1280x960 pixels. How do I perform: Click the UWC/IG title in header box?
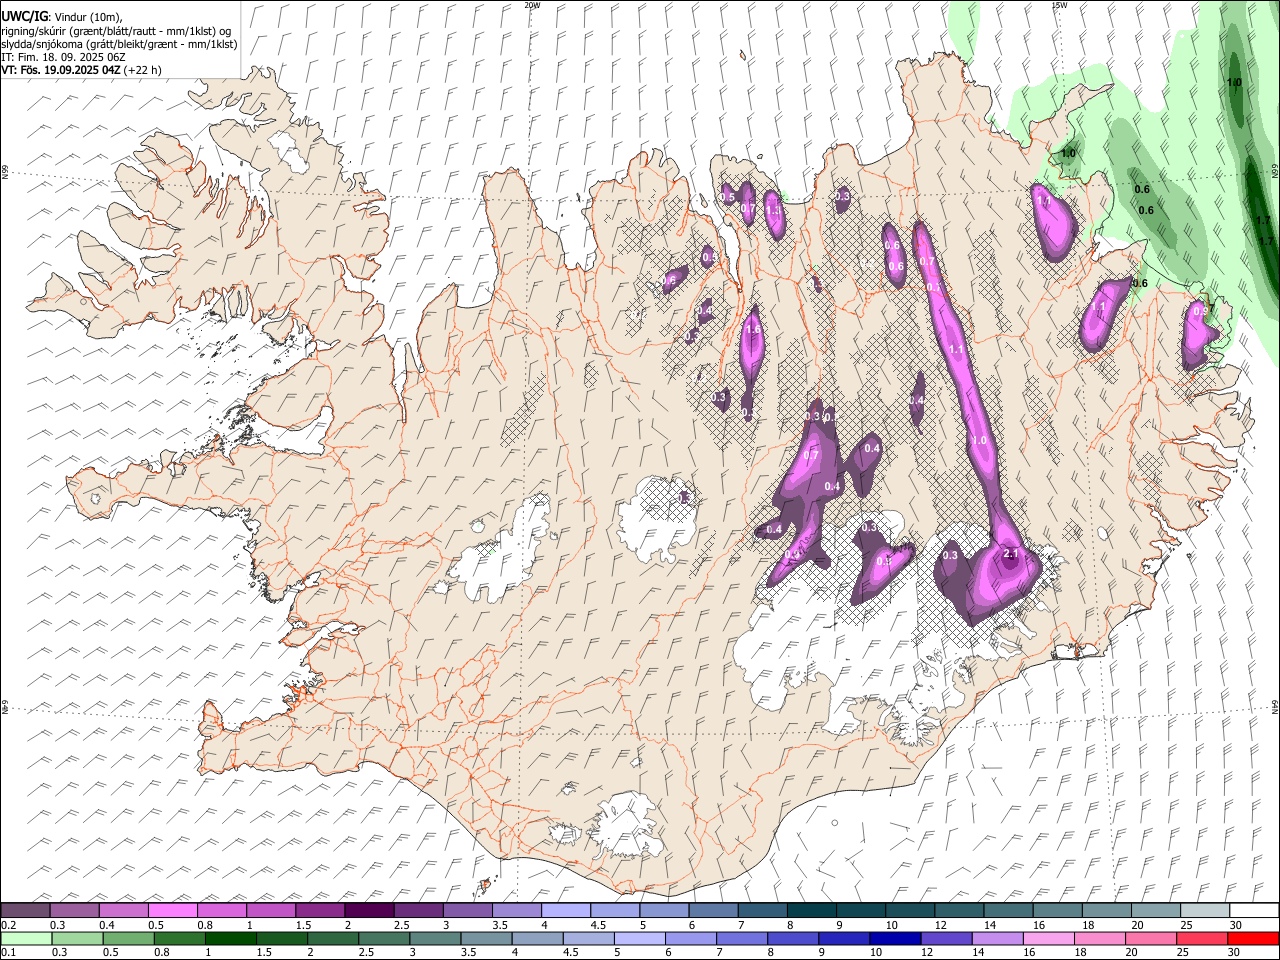pyautogui.click(x=24, y=16)
